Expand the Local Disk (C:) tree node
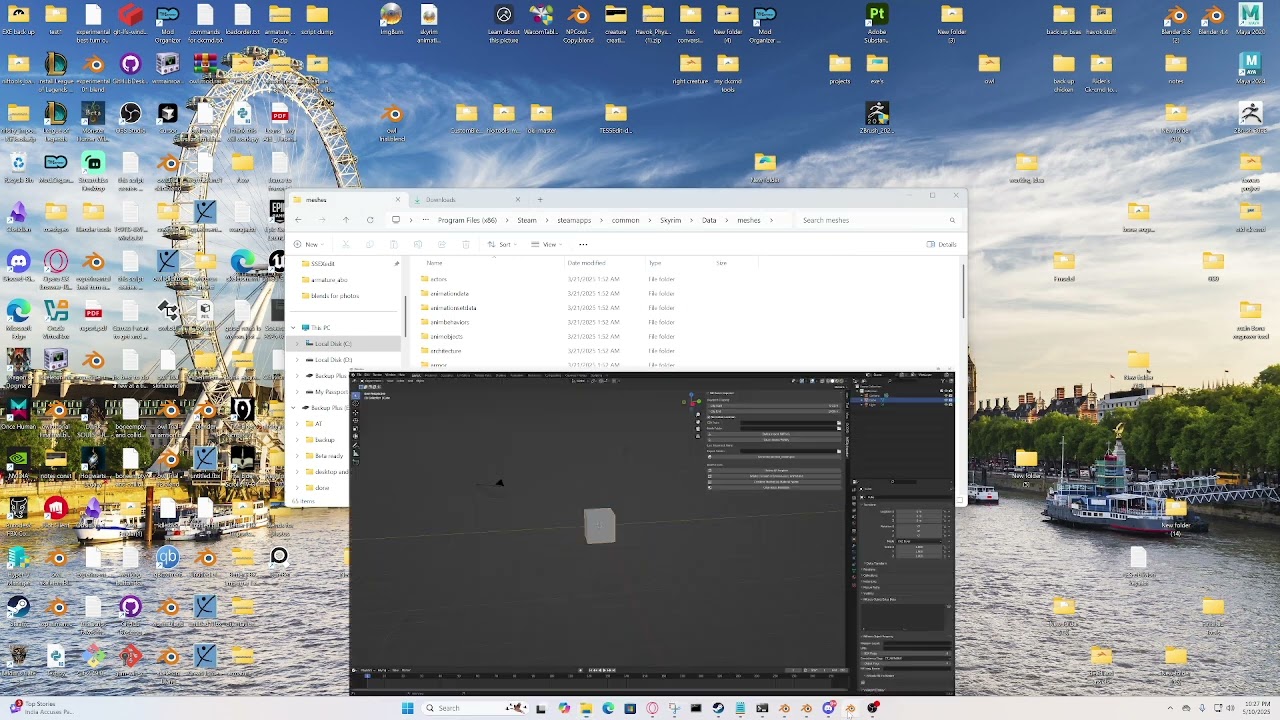This screenshot has height=720, width=1280. [297, 344]
